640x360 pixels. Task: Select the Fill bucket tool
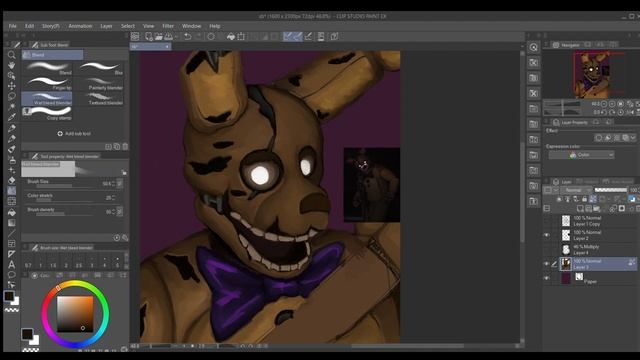point(11,212)
